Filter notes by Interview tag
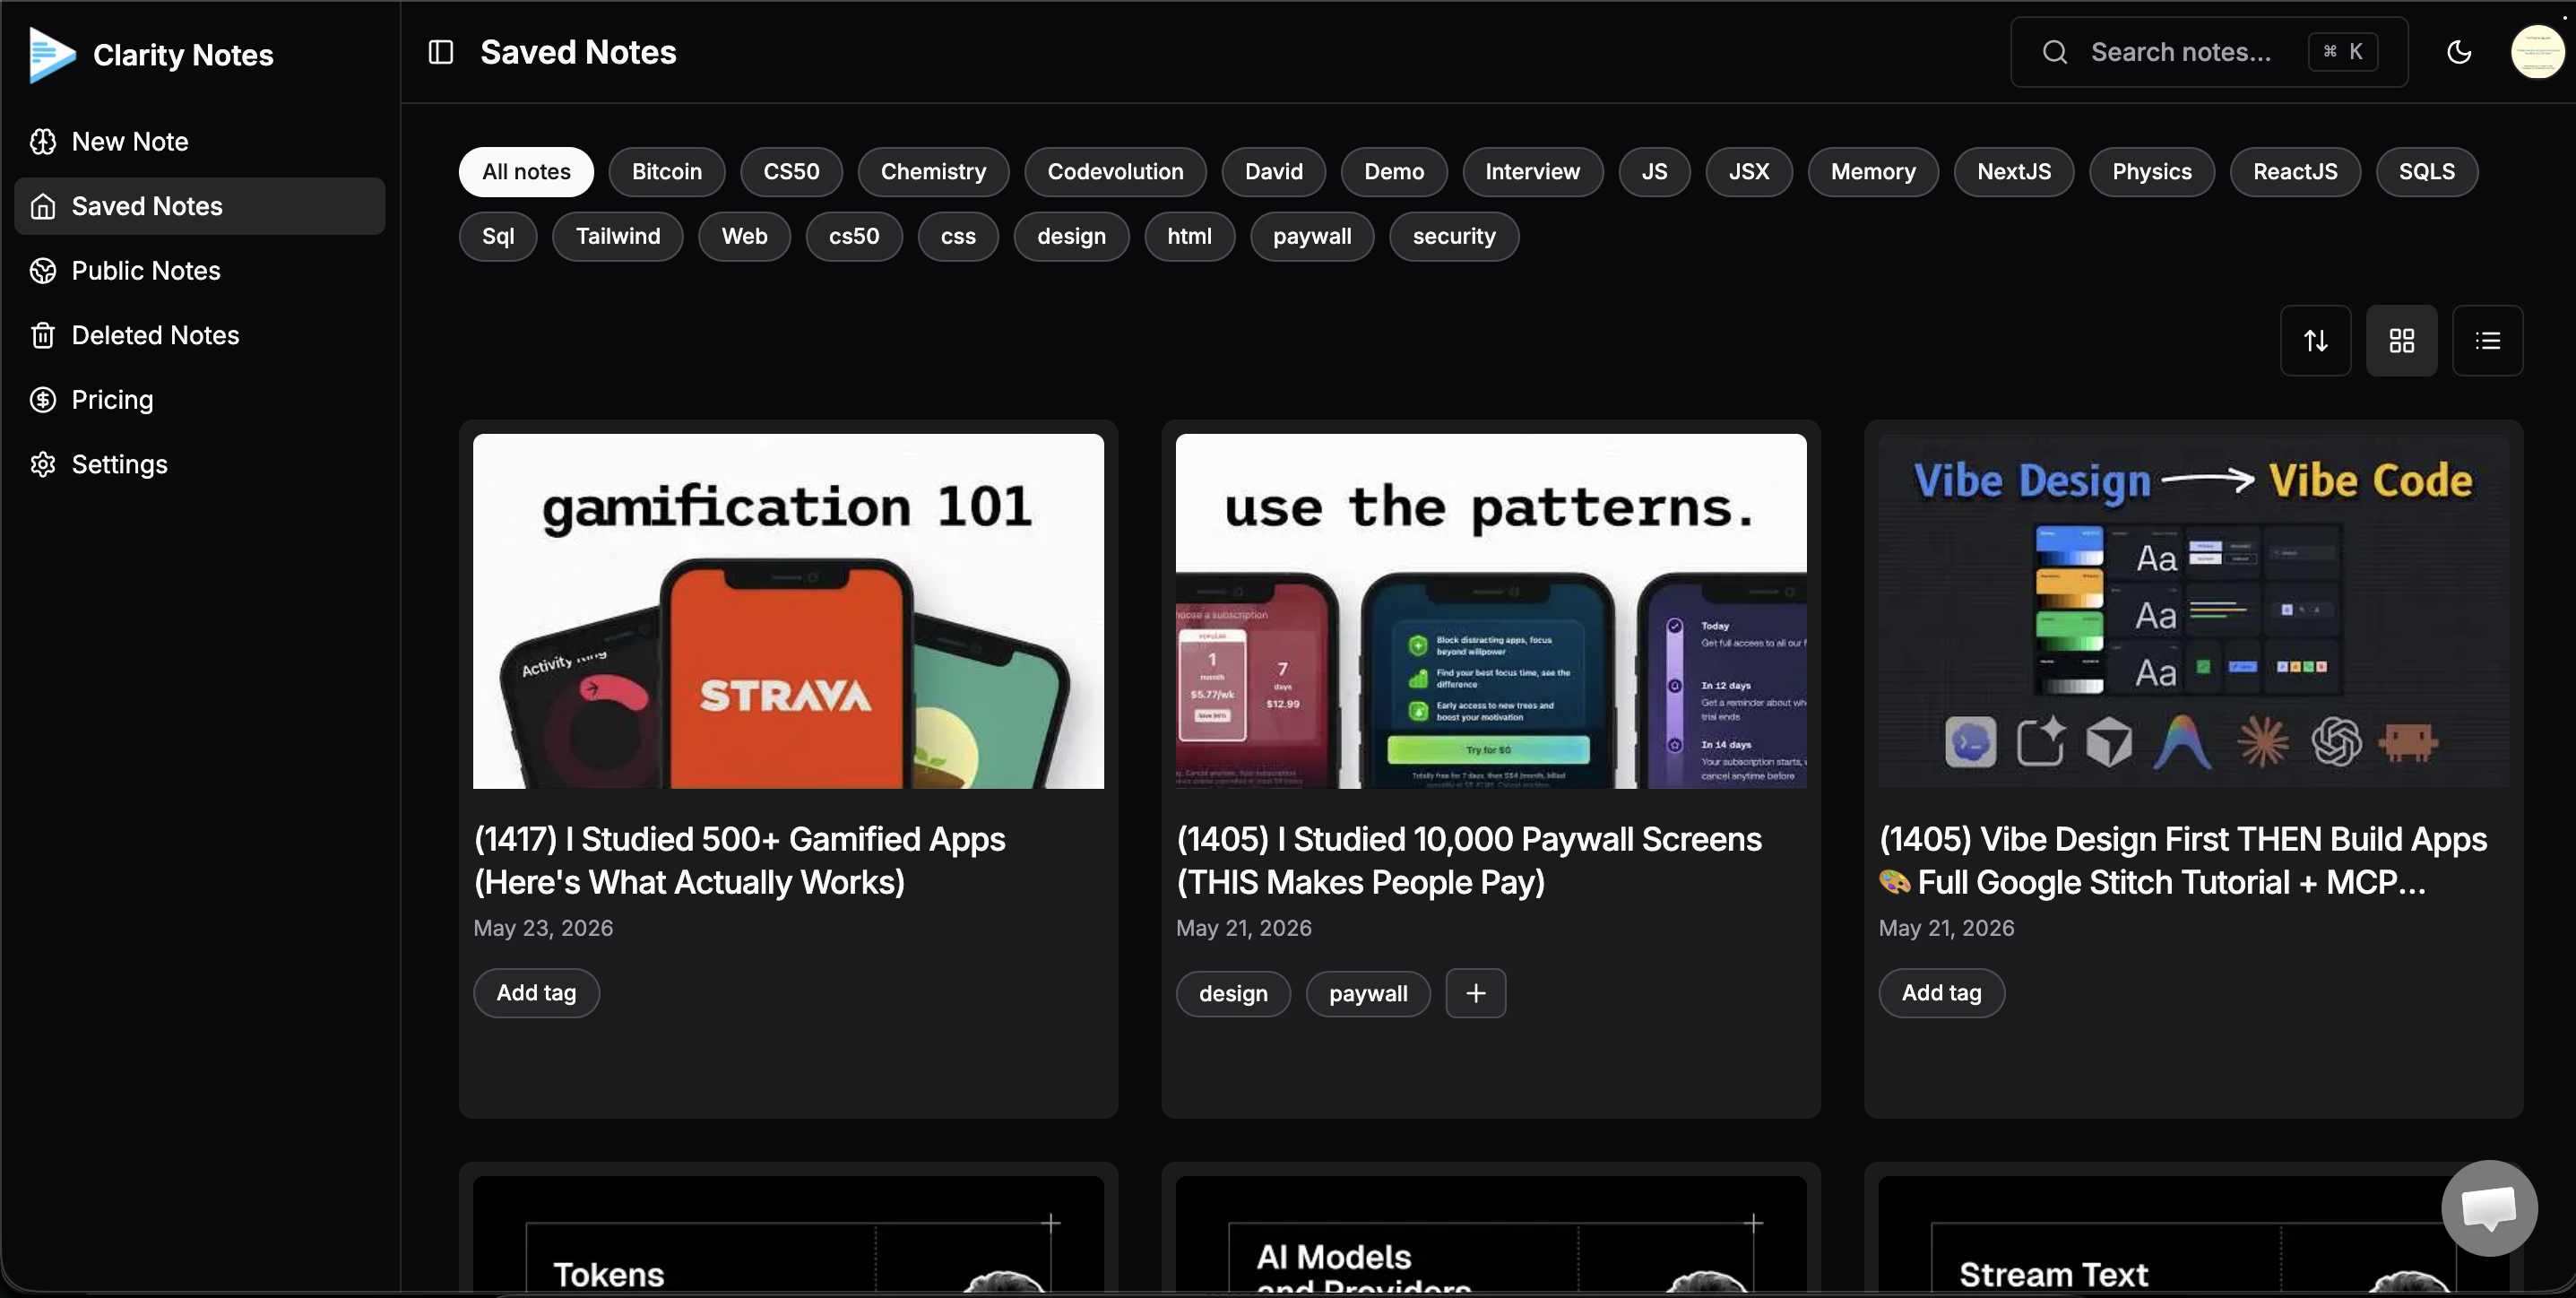 pos(1533,172)
